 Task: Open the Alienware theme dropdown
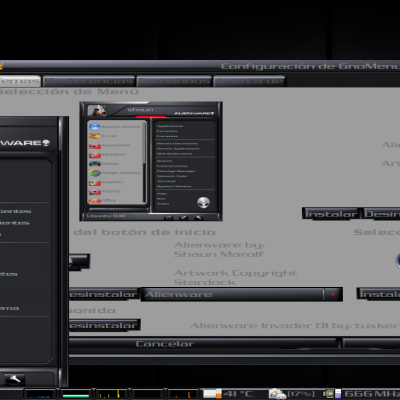pyautogui.click(x=242, y=294)
